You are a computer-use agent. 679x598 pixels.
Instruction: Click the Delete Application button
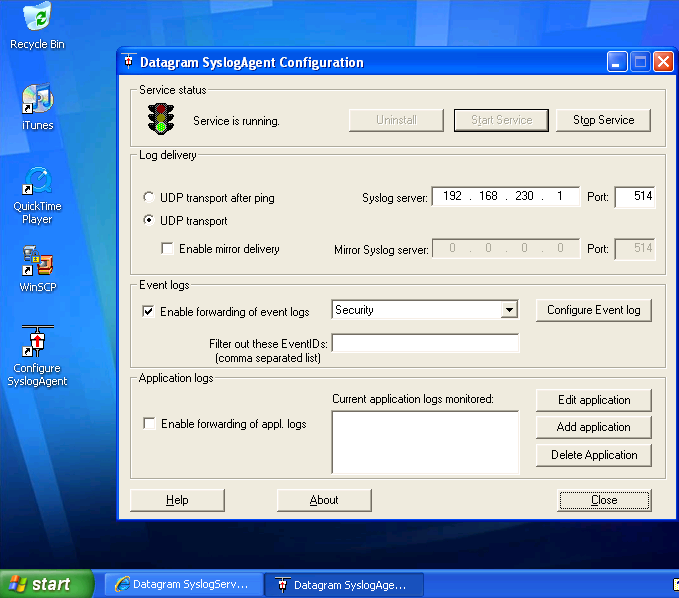[594, 455]
